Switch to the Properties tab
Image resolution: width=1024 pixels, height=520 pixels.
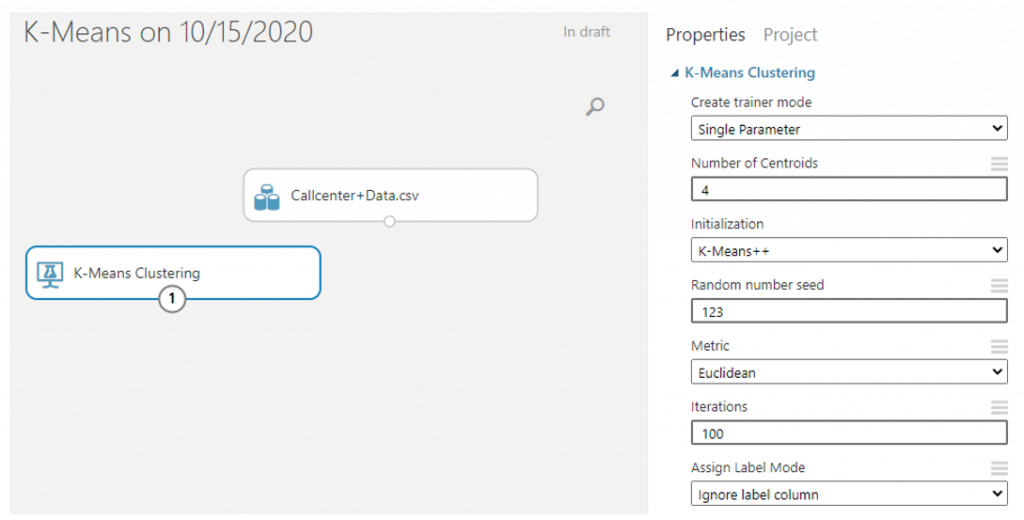pos(705,35)
